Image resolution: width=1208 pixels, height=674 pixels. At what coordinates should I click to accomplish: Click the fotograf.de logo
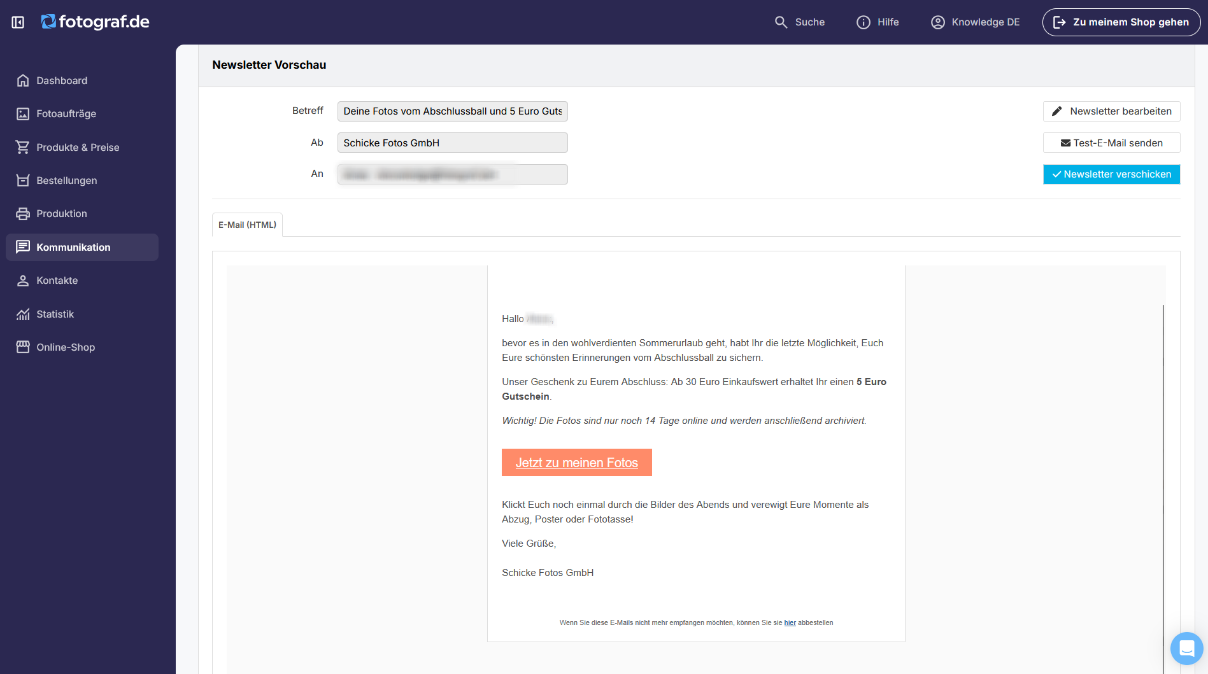pos(95,21)
